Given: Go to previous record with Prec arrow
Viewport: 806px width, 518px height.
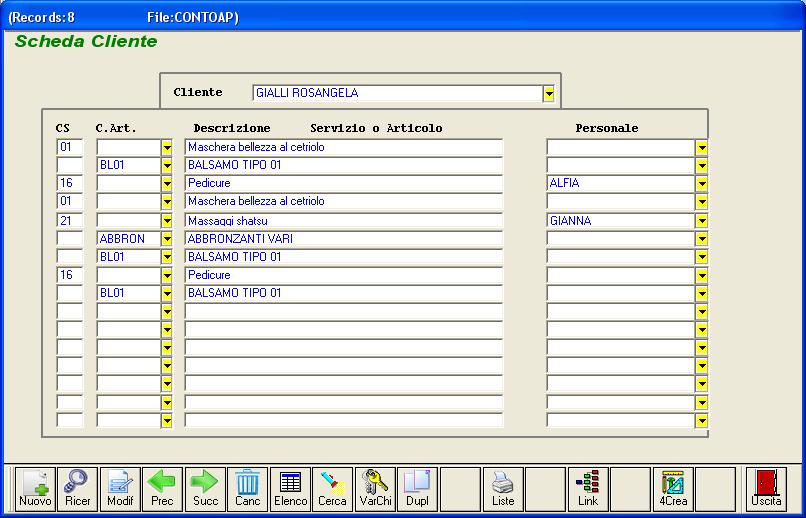Looking at the screenshot, I should (162, 489).
